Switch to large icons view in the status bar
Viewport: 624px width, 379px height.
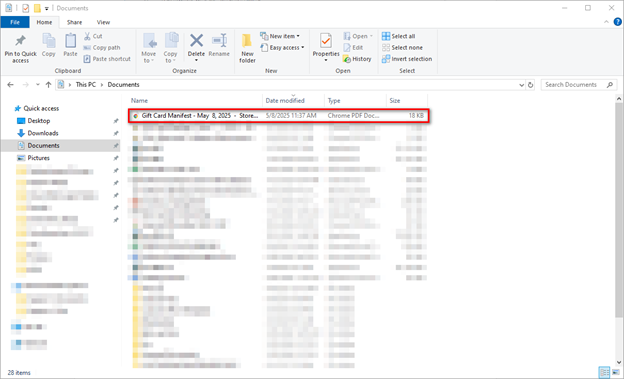click(616, 372)
